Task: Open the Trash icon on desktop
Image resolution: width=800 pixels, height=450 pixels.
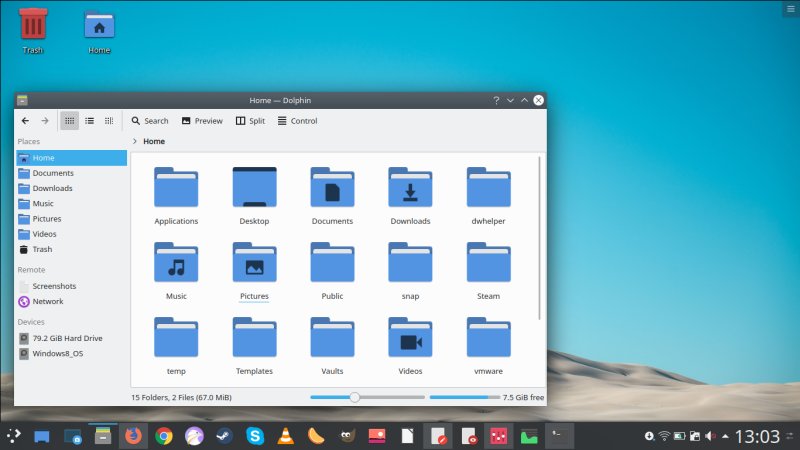Action: click(x=33, y=28)
